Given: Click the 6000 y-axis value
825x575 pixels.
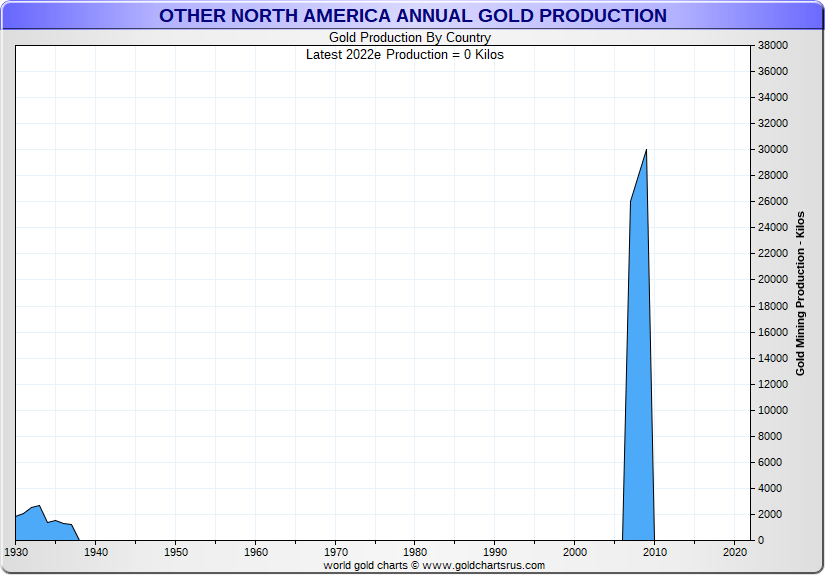Looking at the screenshot, I should 770,462.
